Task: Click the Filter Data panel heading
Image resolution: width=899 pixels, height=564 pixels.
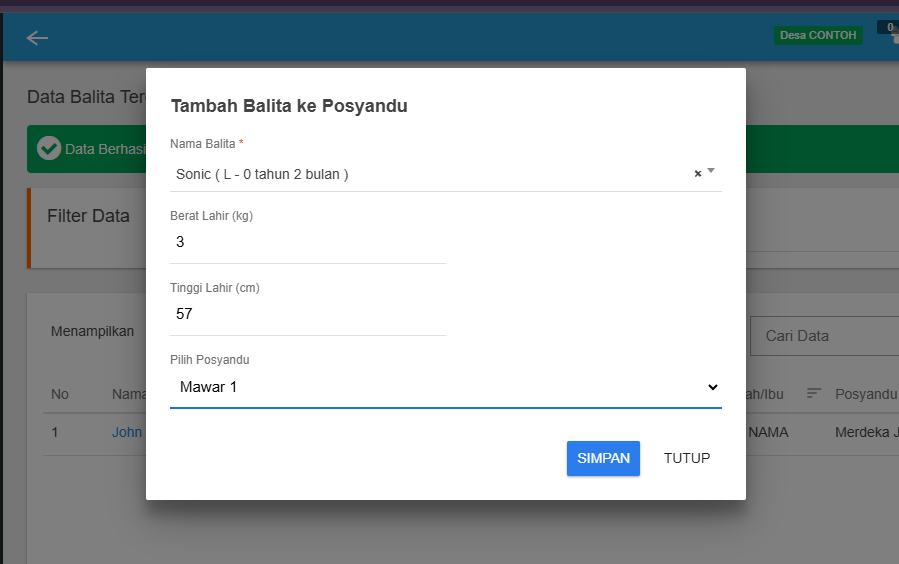Action: (x=88, y=216)
